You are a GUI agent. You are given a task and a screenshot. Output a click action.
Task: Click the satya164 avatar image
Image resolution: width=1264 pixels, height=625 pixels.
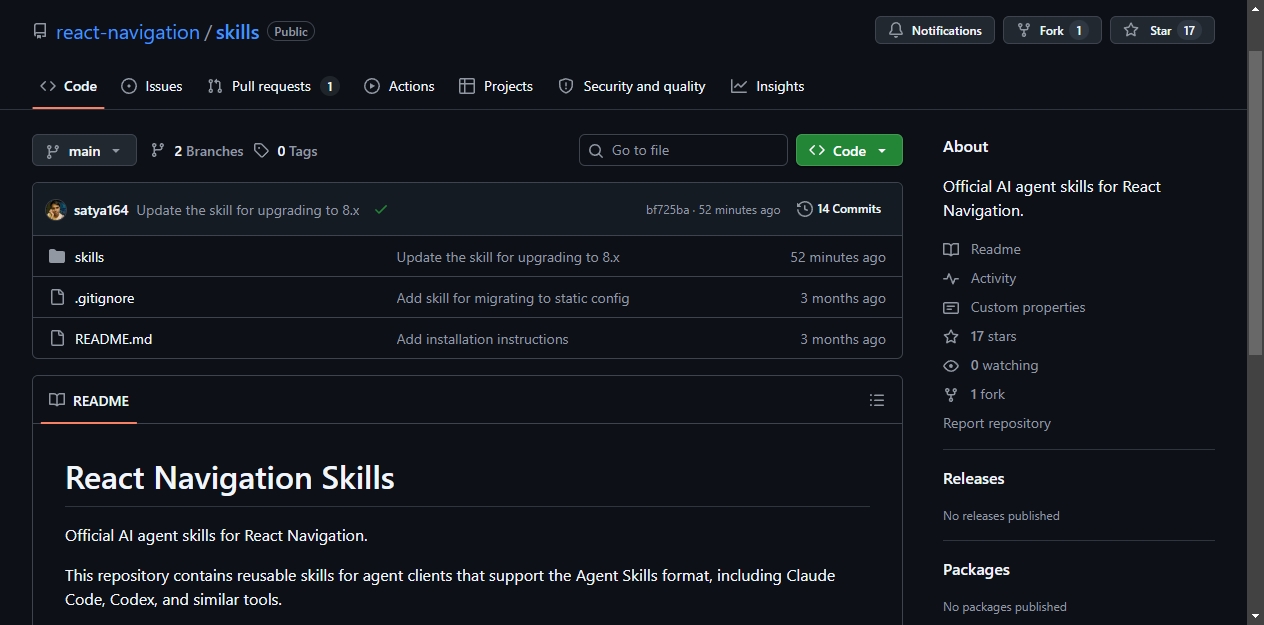[56, 210]
